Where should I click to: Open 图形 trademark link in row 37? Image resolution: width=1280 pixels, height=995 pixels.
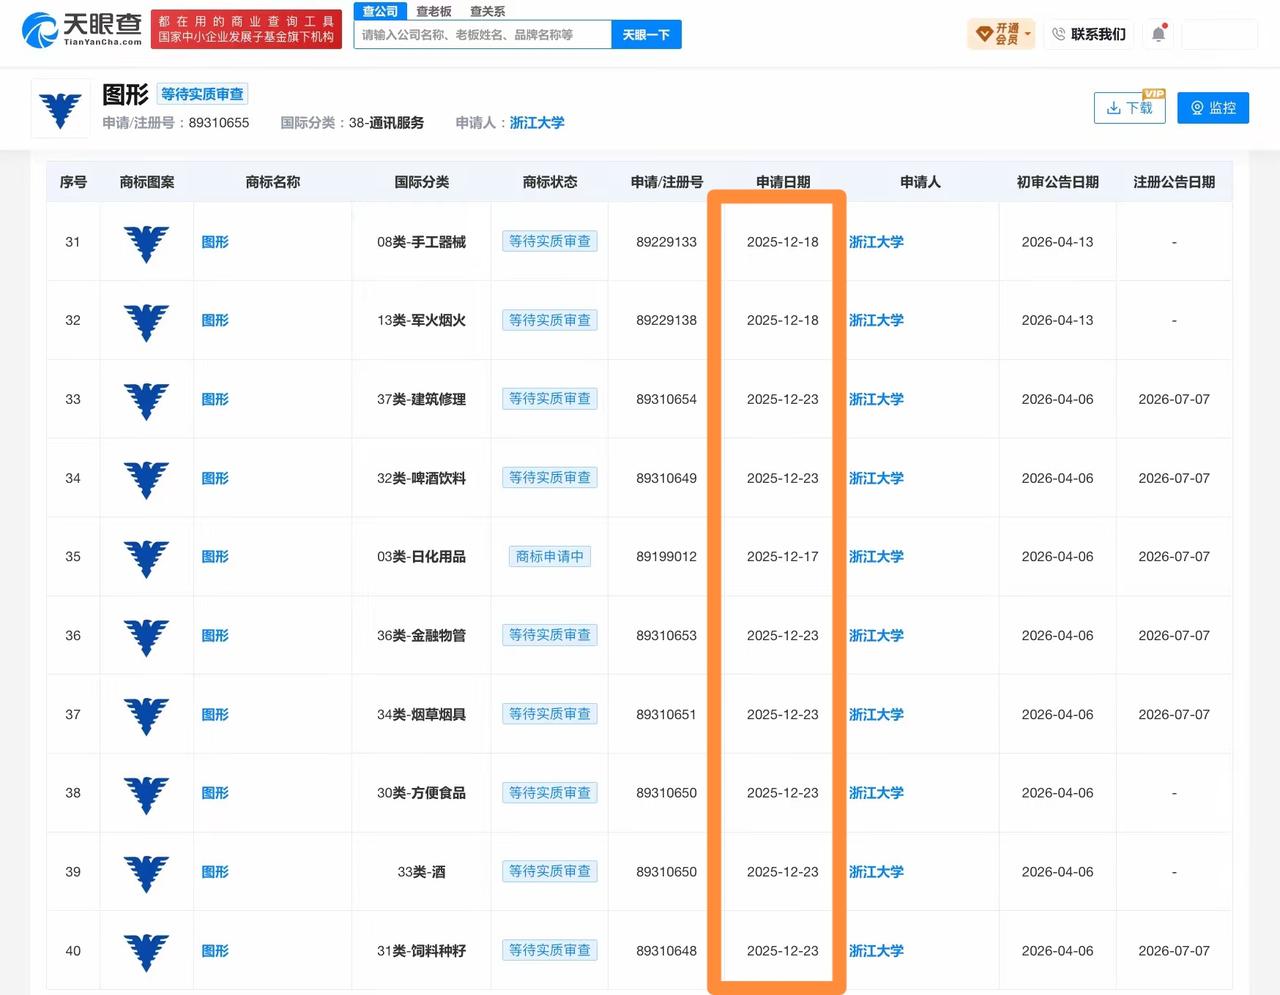(x=215, y=714)
